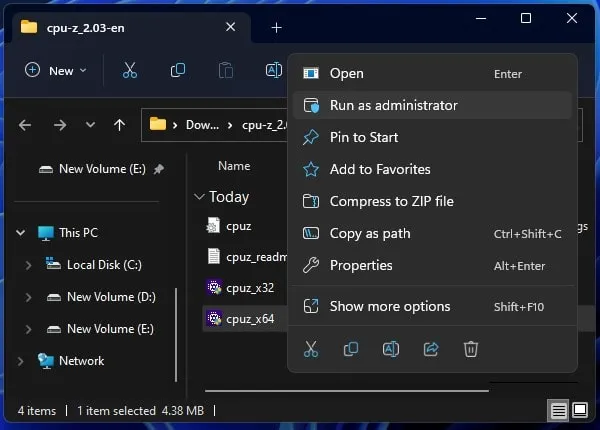600x430 pixels.
Task: Collapse the This PC tree node
Action: point(21,233)
